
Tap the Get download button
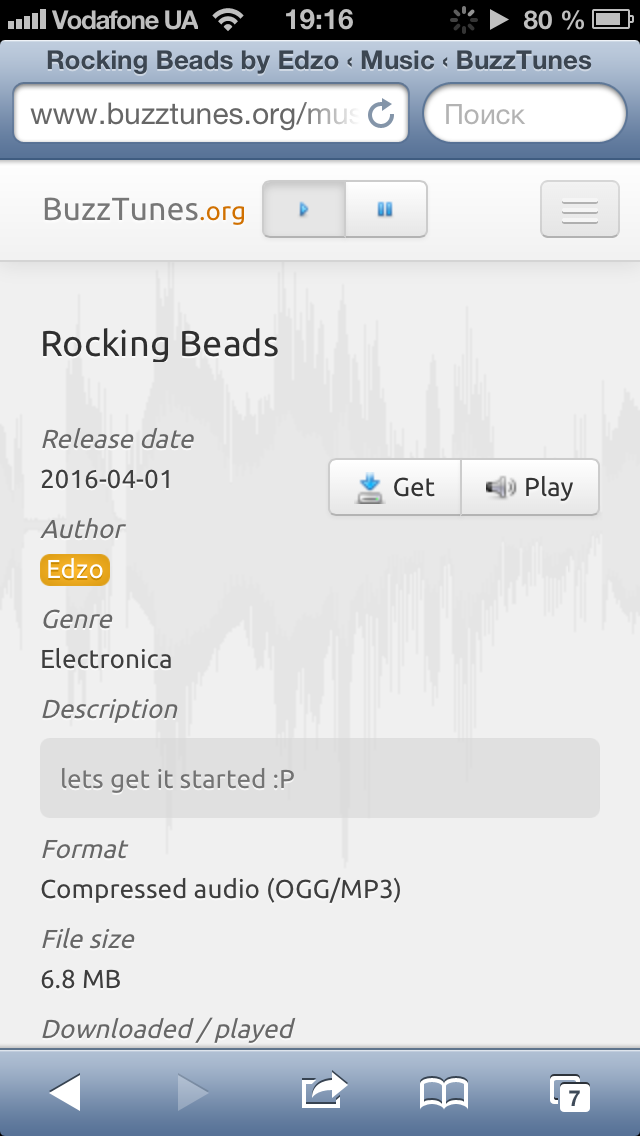[x=395, y=487]
